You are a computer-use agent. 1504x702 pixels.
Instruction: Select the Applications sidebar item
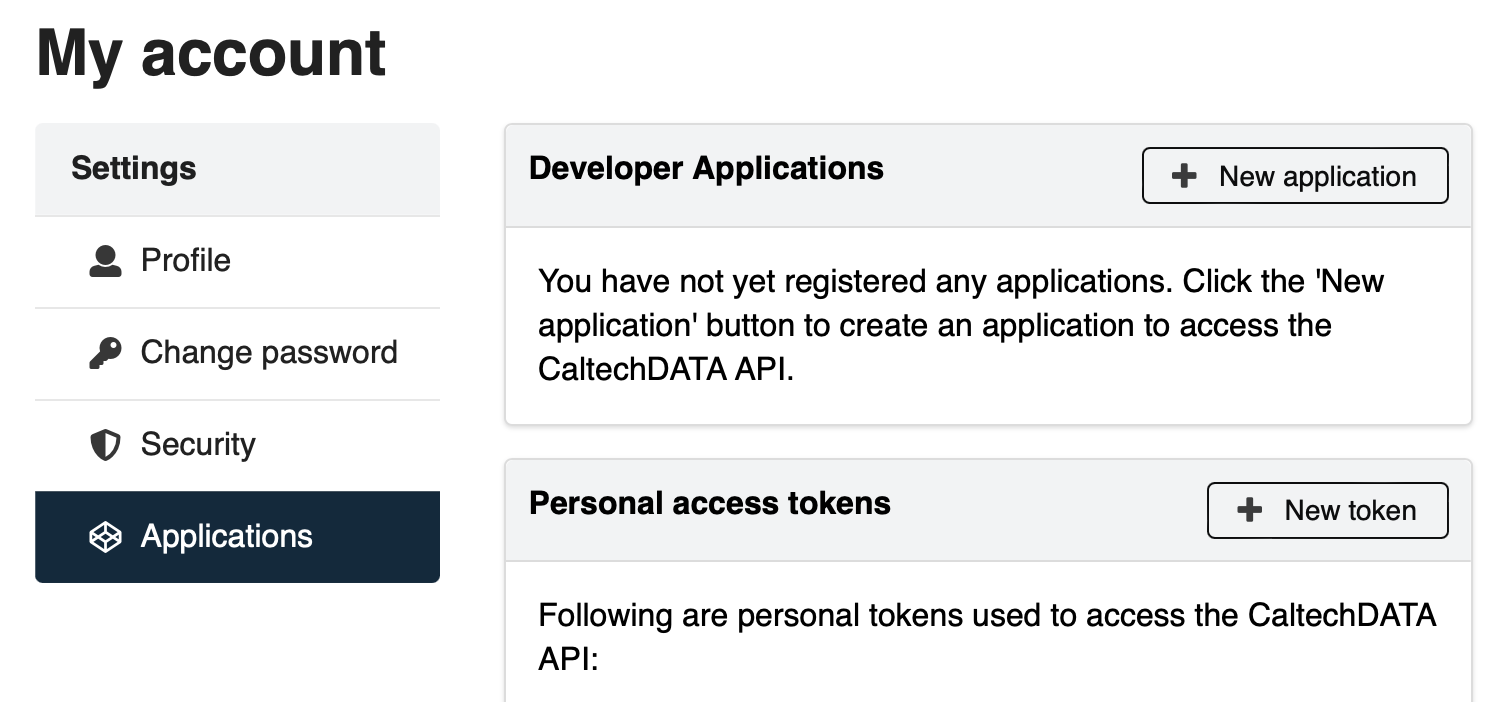pos(237,537)
